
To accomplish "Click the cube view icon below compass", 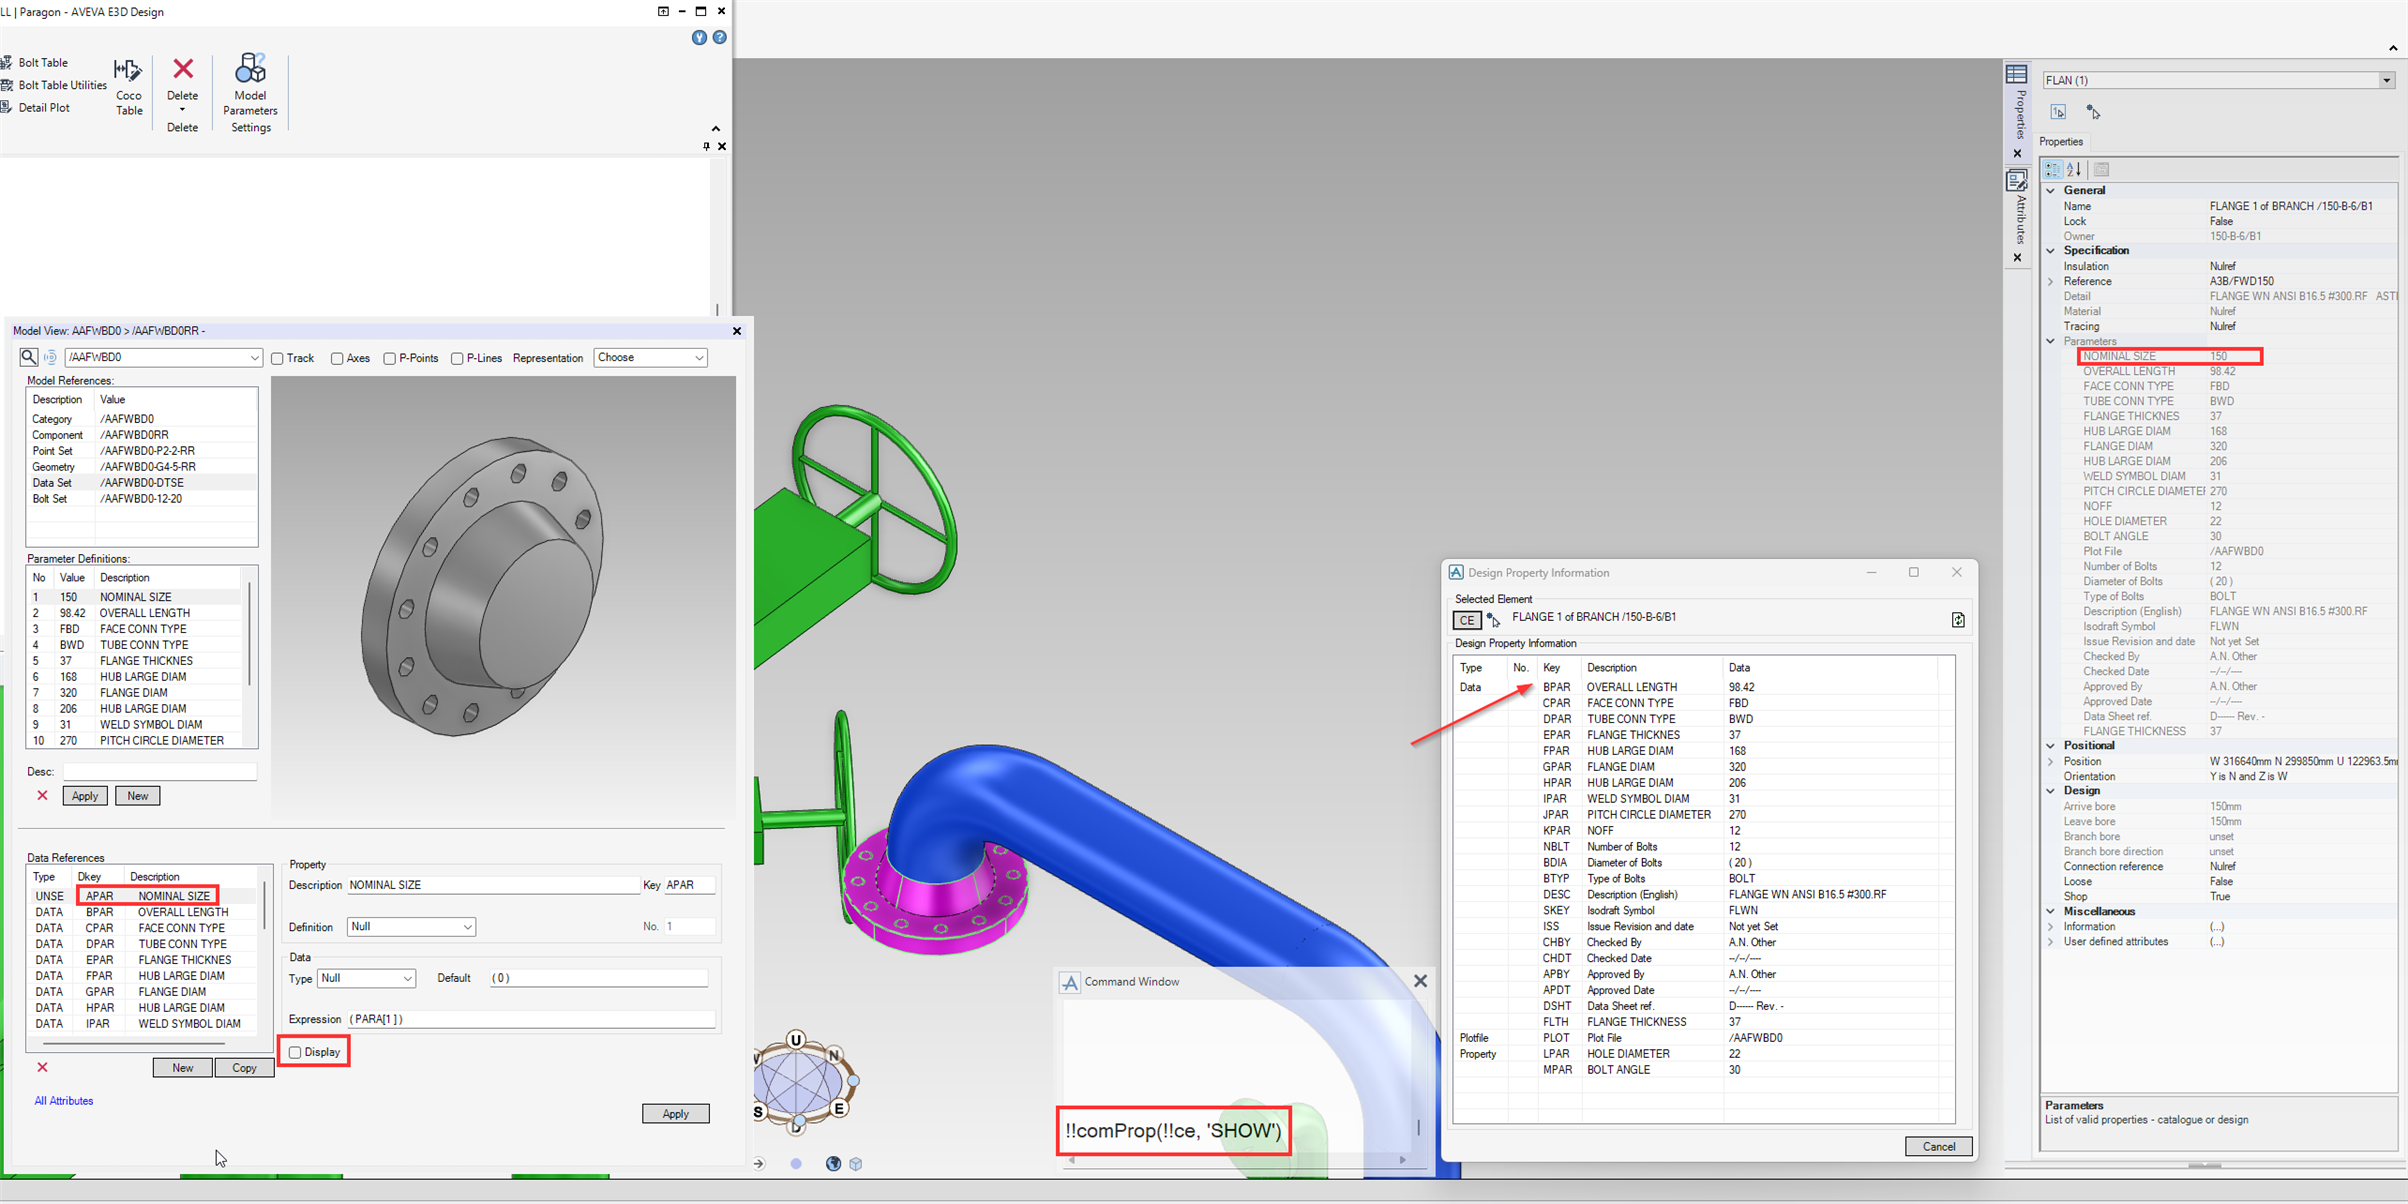I will point(856,1163).
